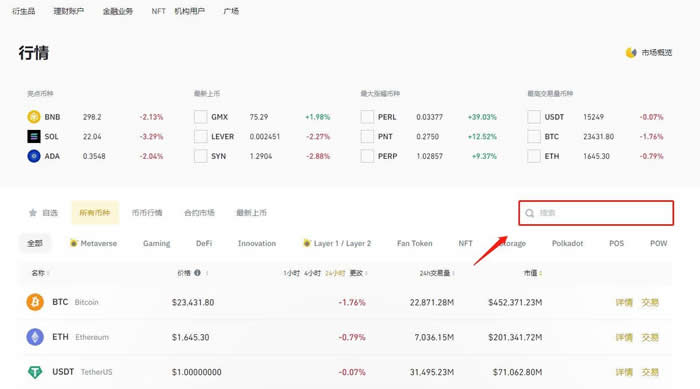Click the star favorites icon
Viewport: 700px width, 389px height.
coord(33,213)
